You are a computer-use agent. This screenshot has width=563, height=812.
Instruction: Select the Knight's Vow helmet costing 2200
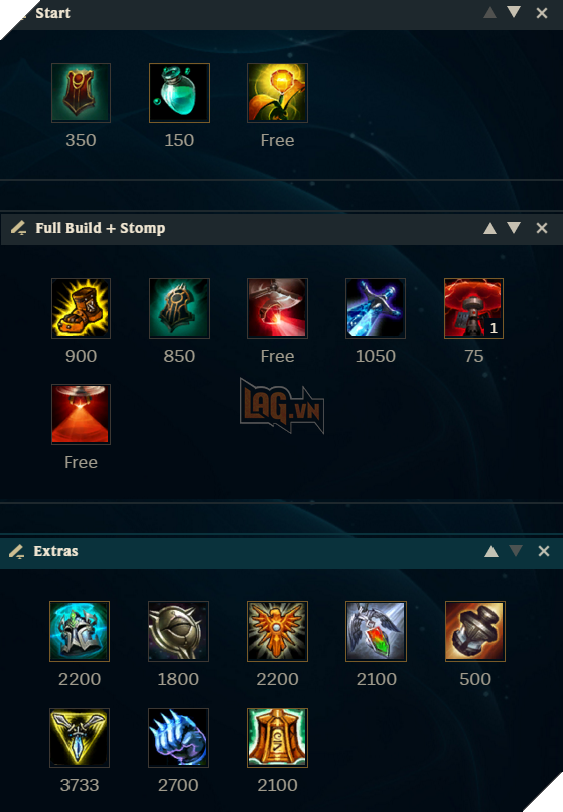[x=79, y=631]
